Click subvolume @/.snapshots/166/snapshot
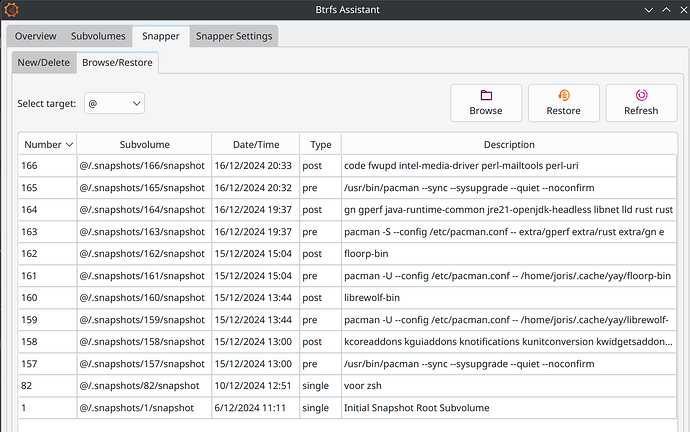The width and height of the screenshot is (690, 432). pyautogui.click(x=142, y=166)
